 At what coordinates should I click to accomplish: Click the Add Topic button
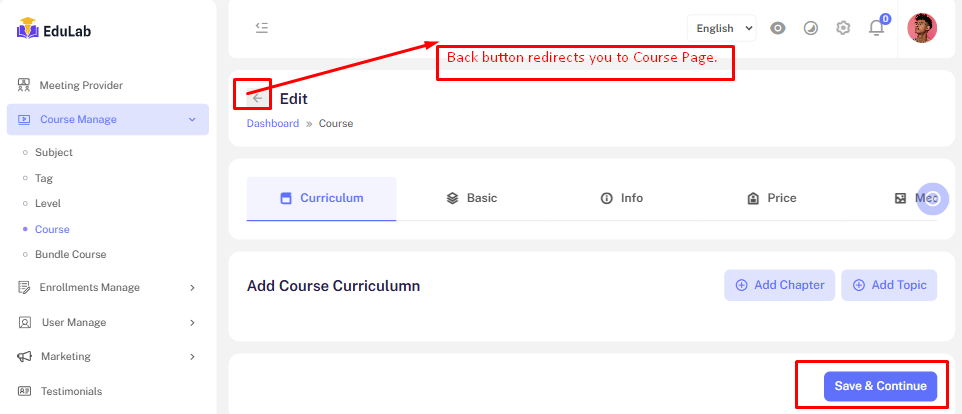pyautogui.click(x=889, y=285)
